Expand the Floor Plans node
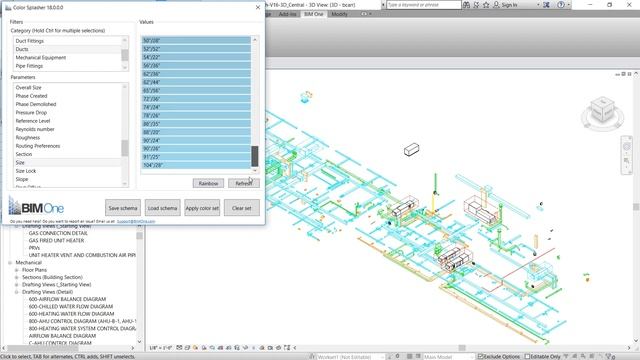 (x=17, y=270)
